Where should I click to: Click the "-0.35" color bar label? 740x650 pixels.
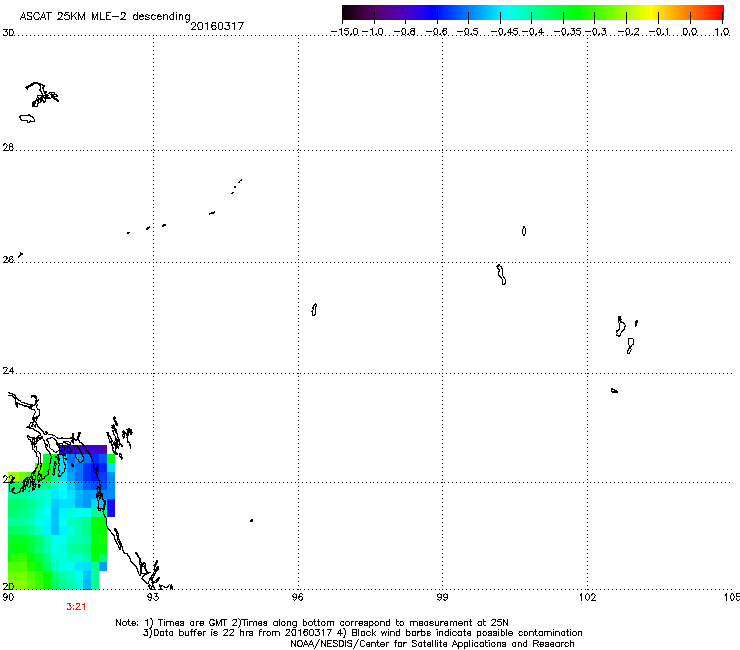[x=568, y=32]
